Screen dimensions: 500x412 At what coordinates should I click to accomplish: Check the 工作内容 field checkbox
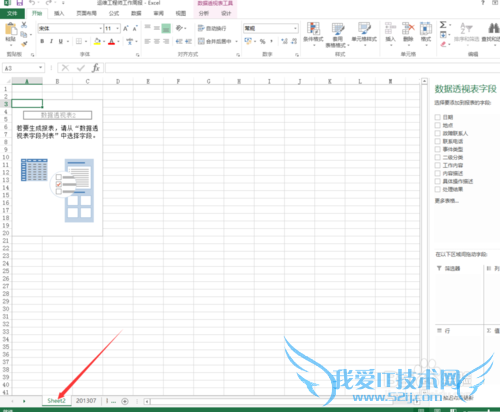(x=438, y=165)
